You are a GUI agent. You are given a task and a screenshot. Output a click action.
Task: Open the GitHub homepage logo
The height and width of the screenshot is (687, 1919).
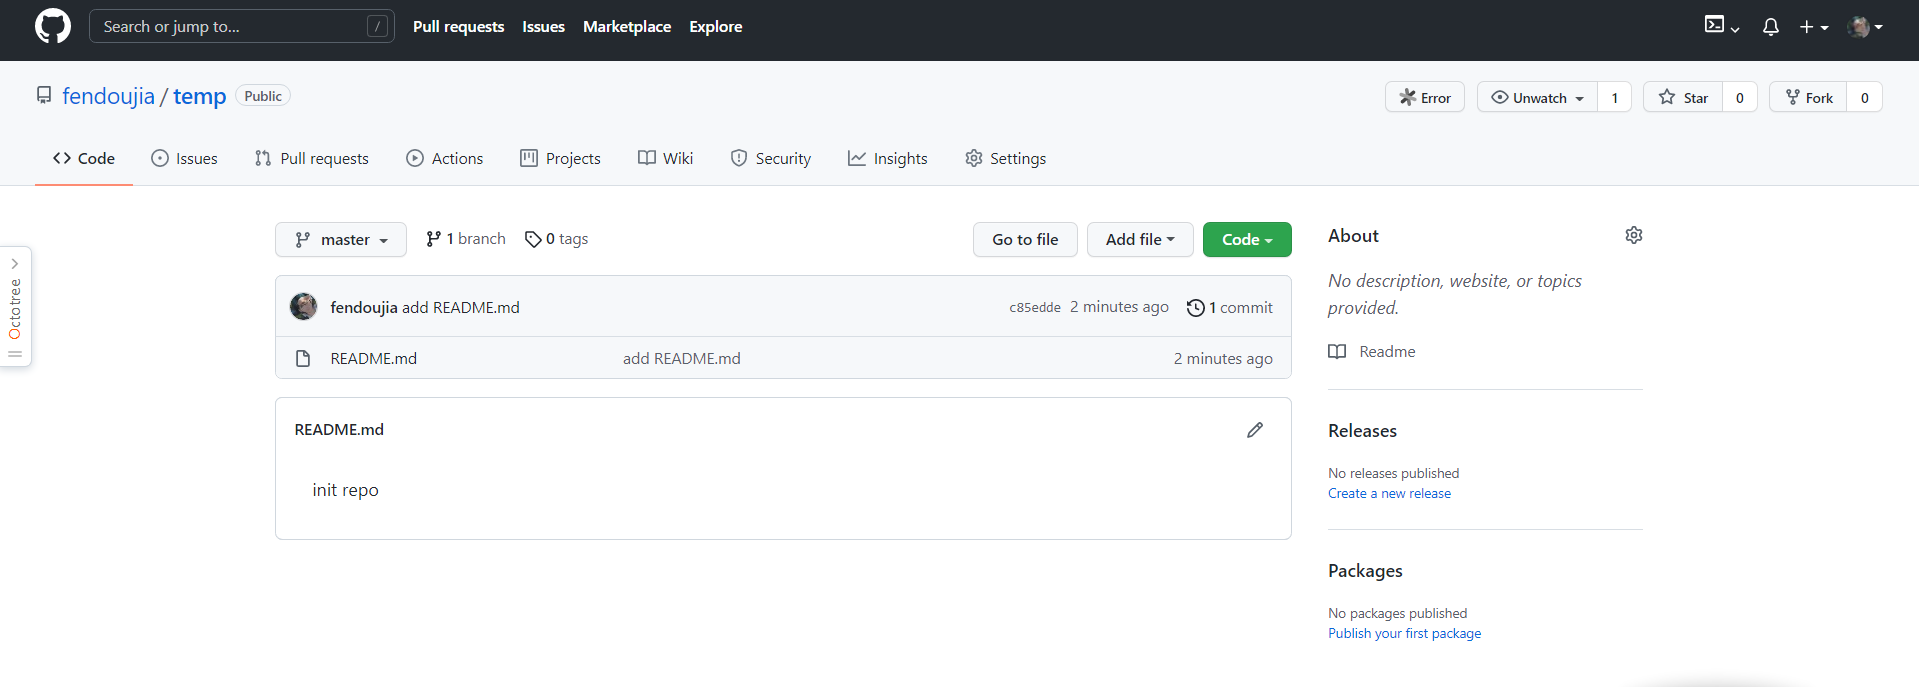[53, 26]
